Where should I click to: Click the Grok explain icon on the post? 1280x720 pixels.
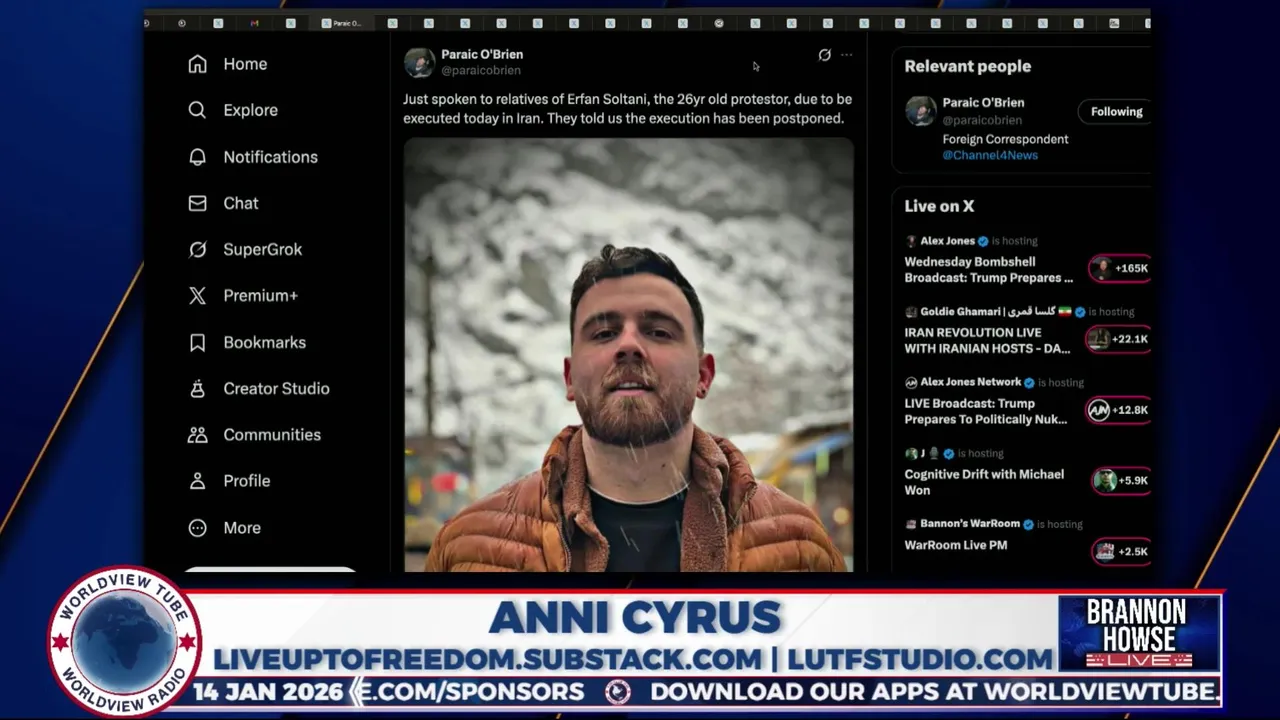point(824,55)
